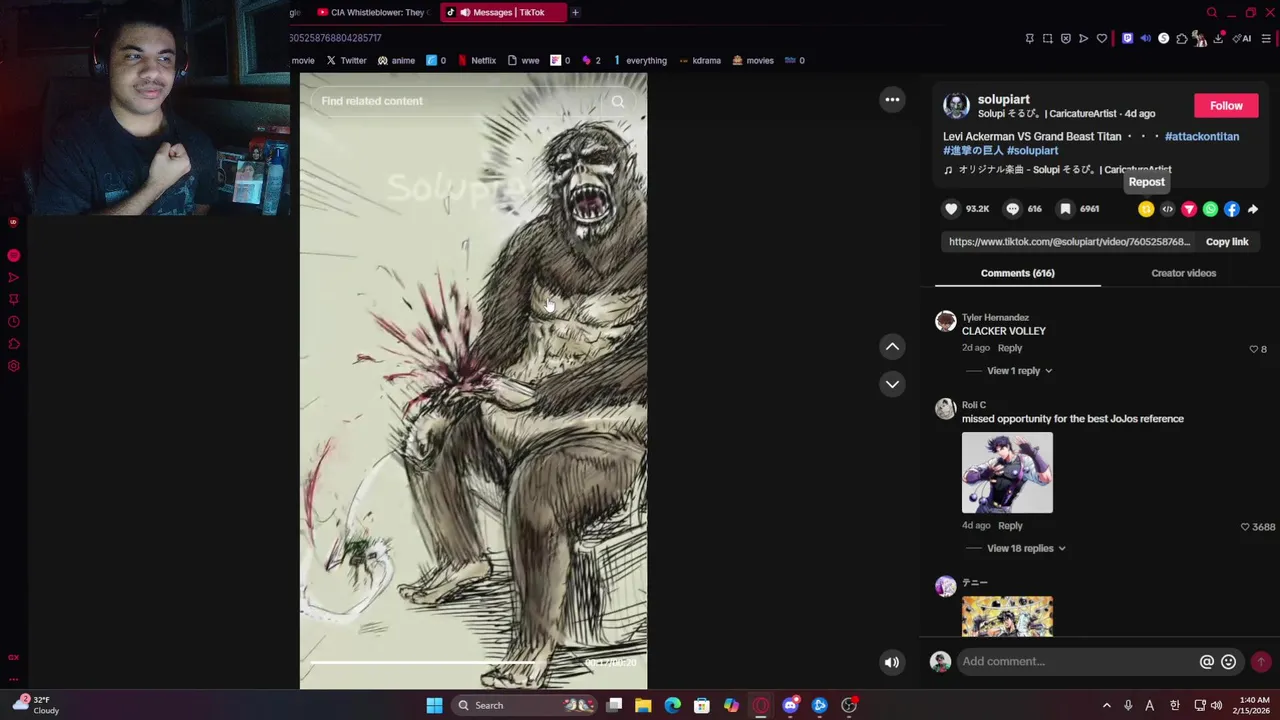Open the browser AI assistant

click(1243, 39)
